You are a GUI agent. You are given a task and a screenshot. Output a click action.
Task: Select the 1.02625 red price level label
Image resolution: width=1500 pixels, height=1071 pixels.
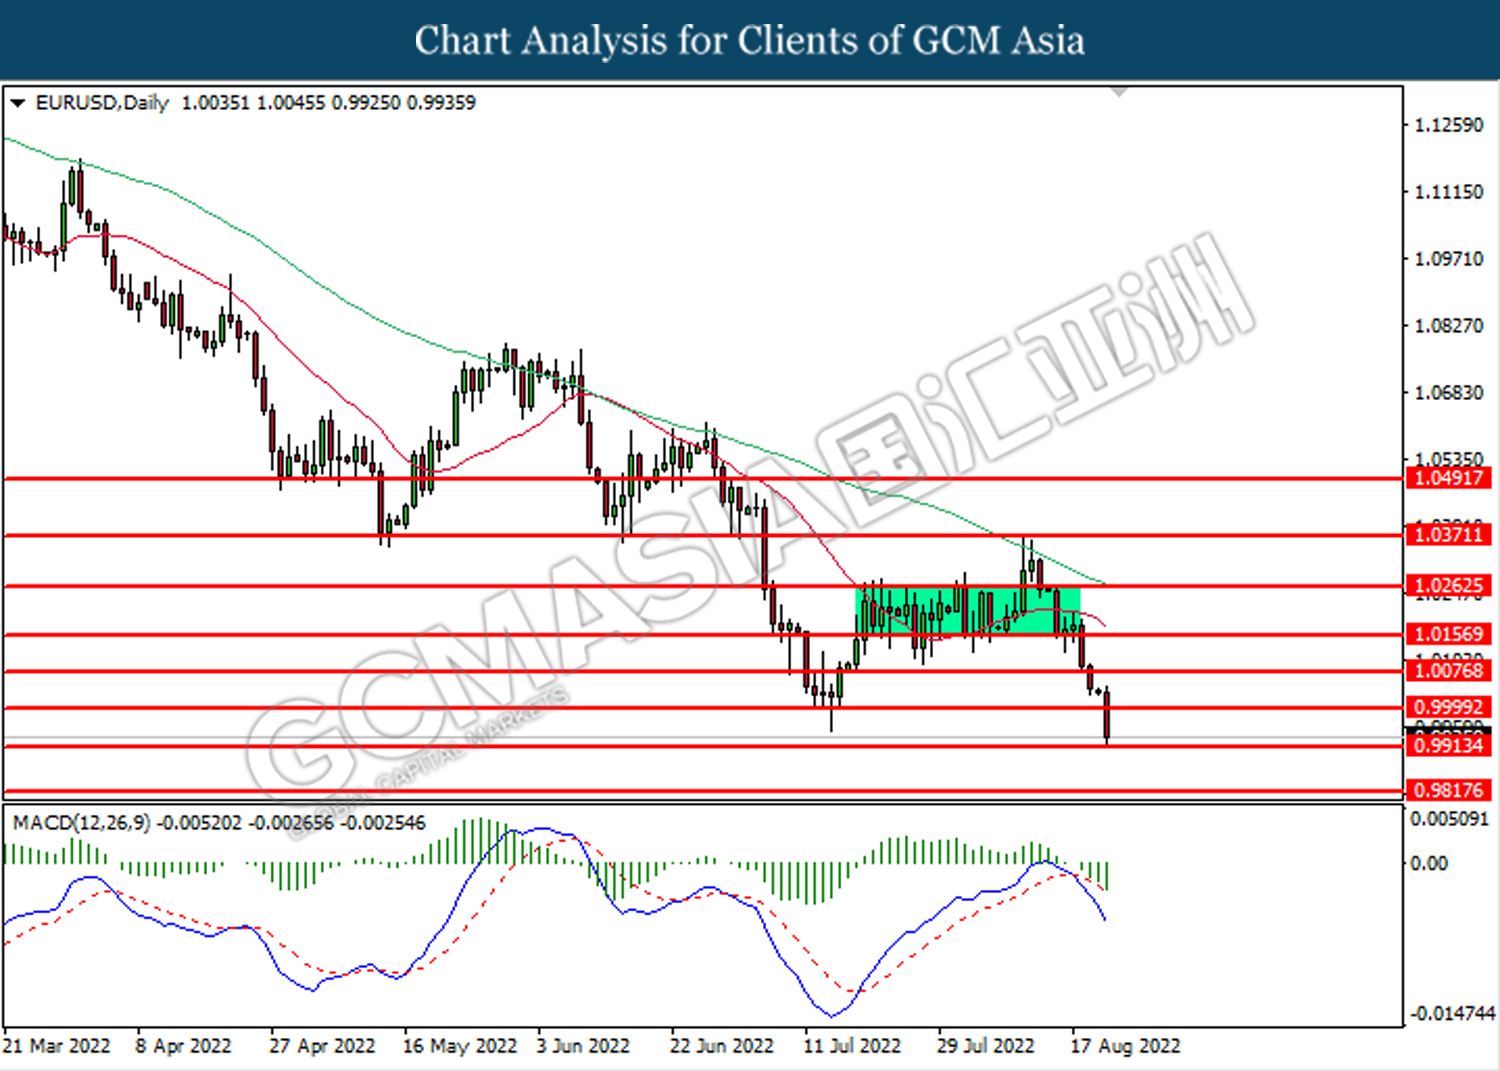pos(1449,585)
